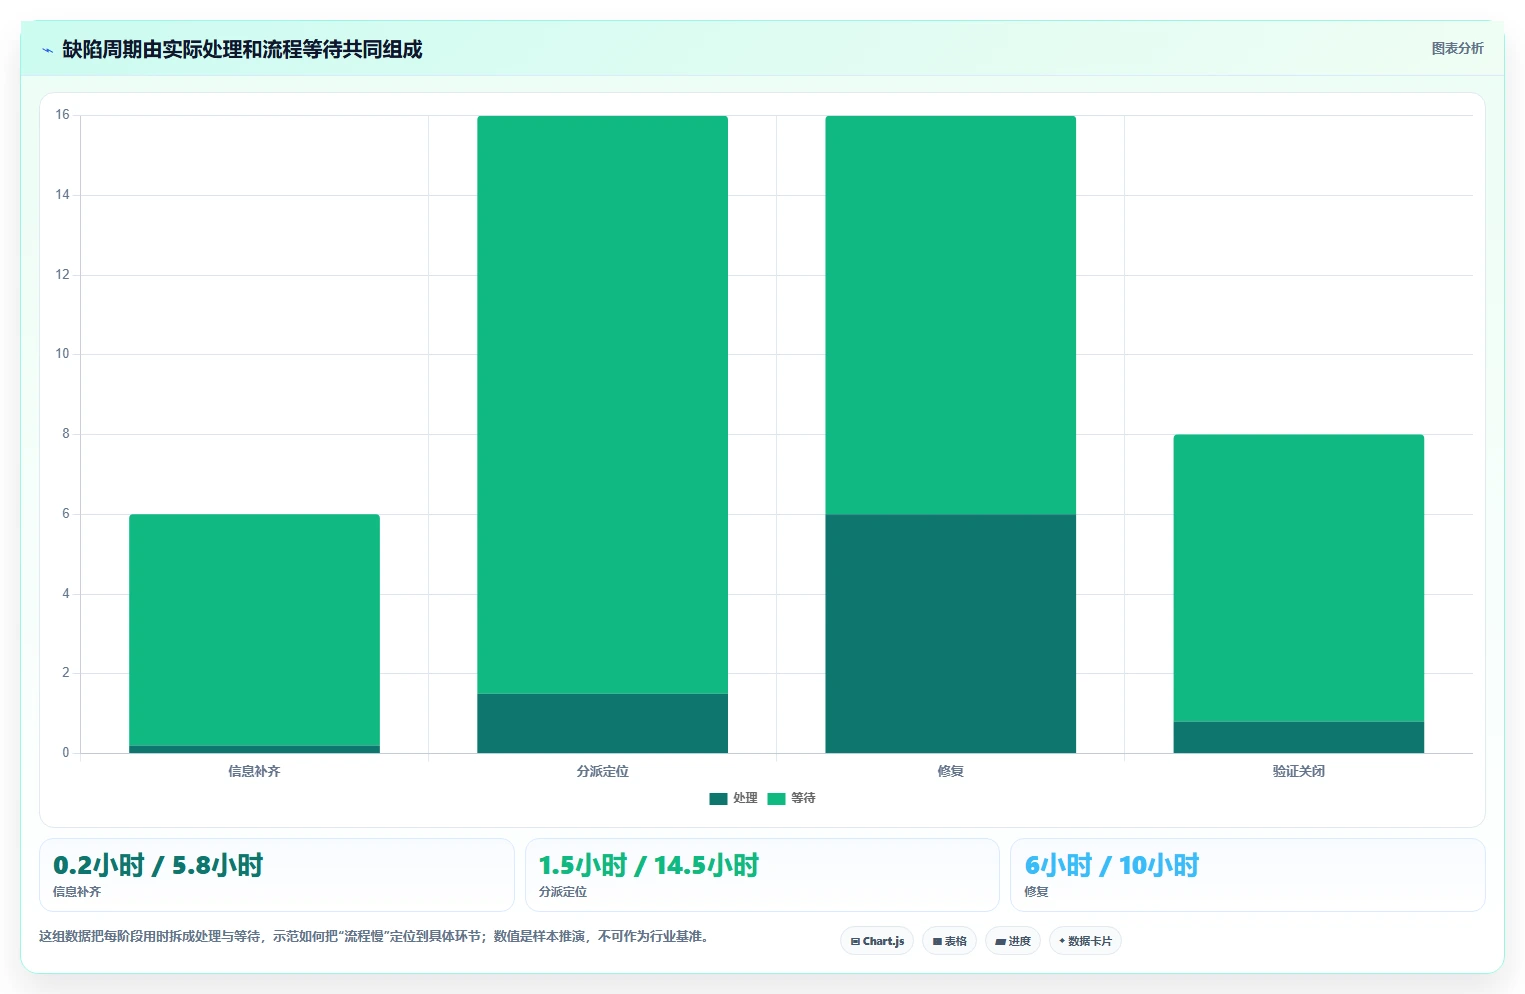Click the 验证关闭 processing bar segment
Screen dimensions: 1525x994
[x=1298, y=737]
